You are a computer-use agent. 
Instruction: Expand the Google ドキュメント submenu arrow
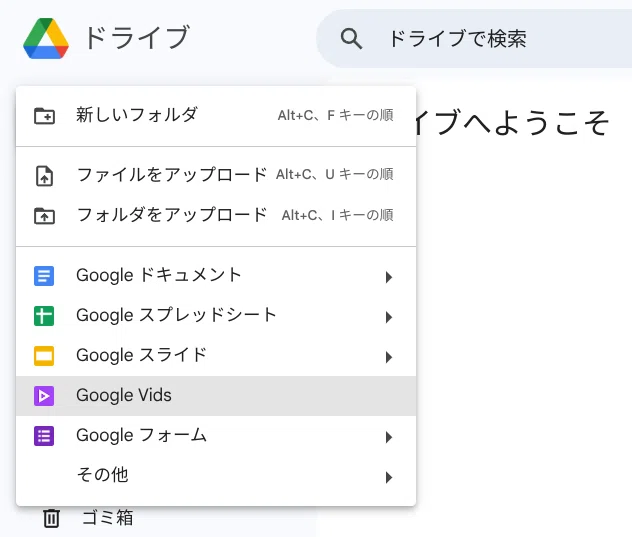tap(389, 277)
